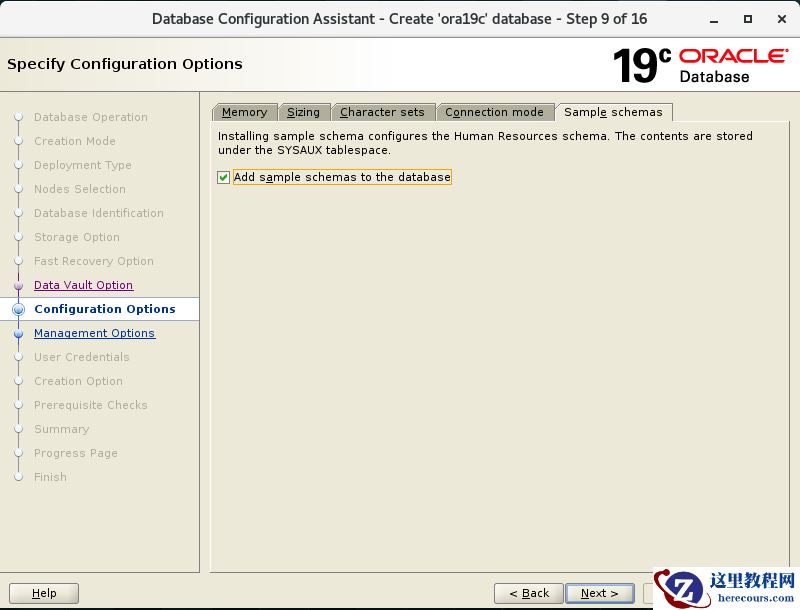The width and height of the screenshot is (800, 610).
Task: Click the Creation Option step label
Action: point(79,381)
